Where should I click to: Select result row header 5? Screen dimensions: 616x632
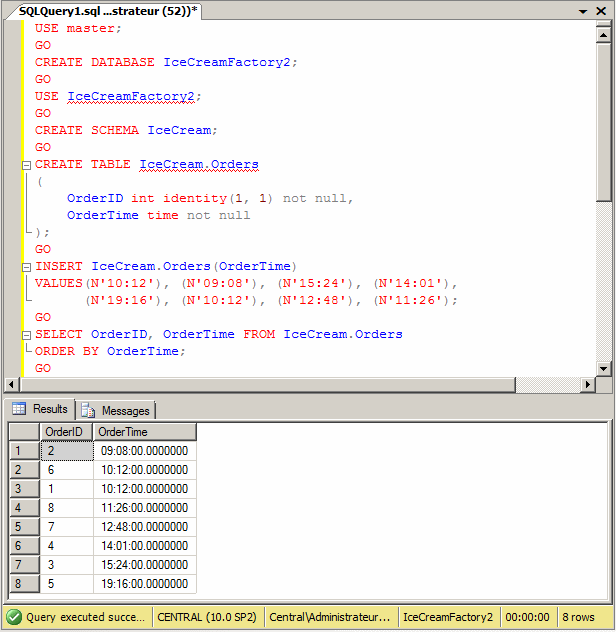(x=24, y=526)
